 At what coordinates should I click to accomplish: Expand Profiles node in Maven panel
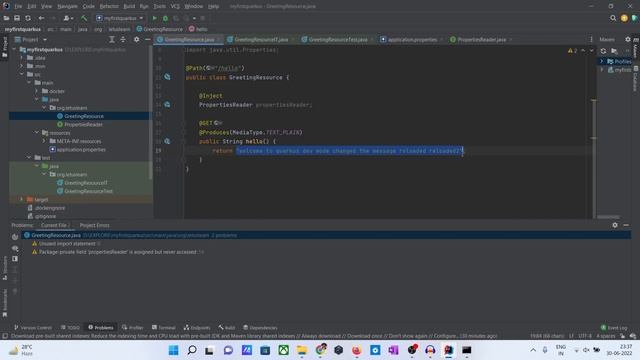pyautogui.click(x=601, y=61)
